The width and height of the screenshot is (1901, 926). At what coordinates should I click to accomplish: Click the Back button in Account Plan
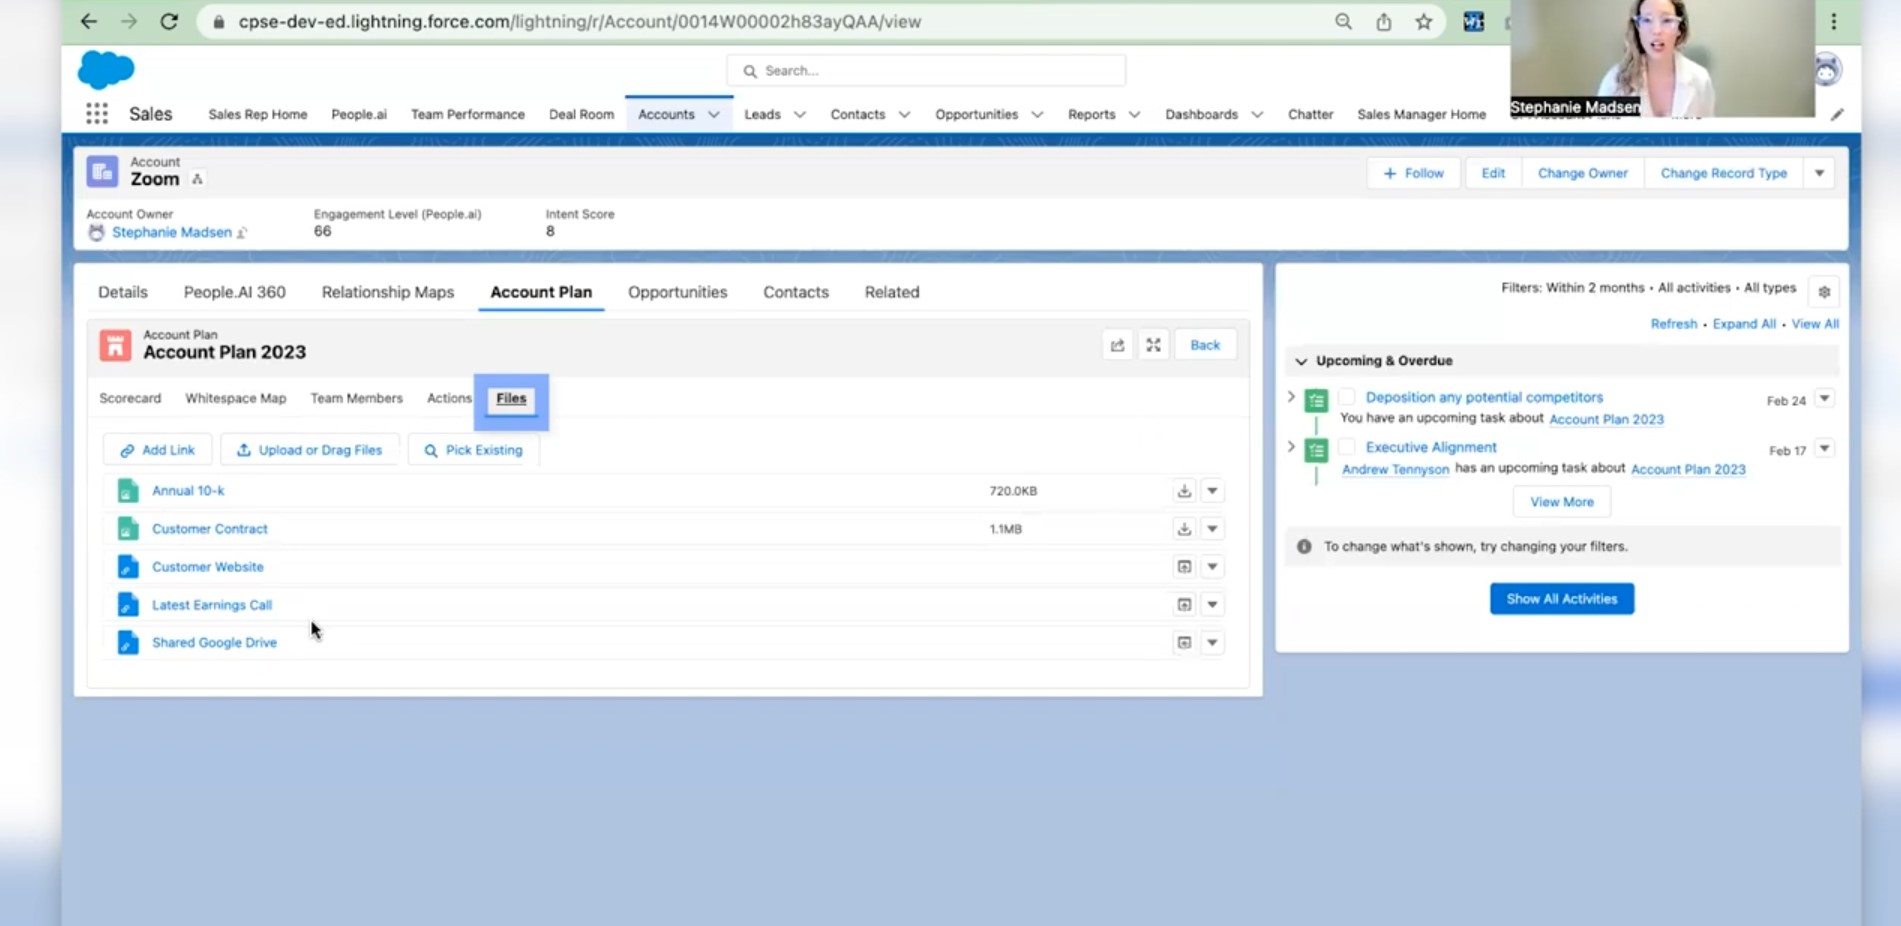[x=1205, y=345]
